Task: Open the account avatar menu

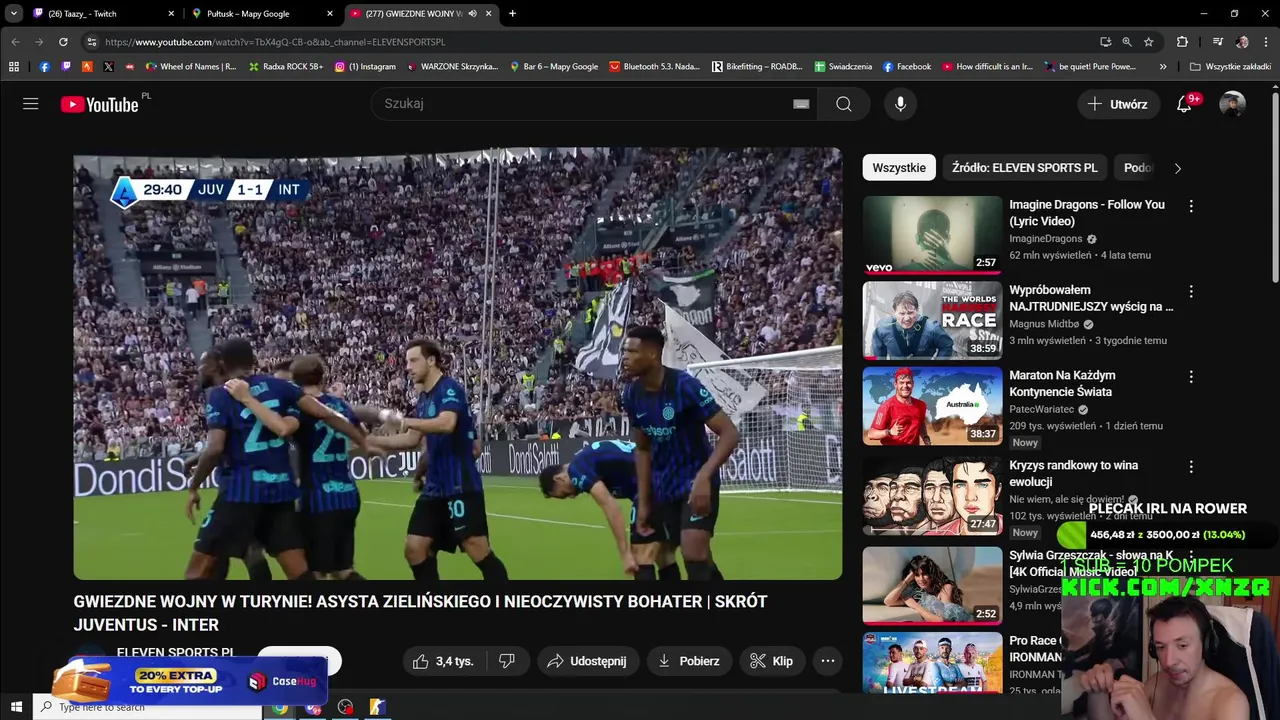Action: [1232, 104]
